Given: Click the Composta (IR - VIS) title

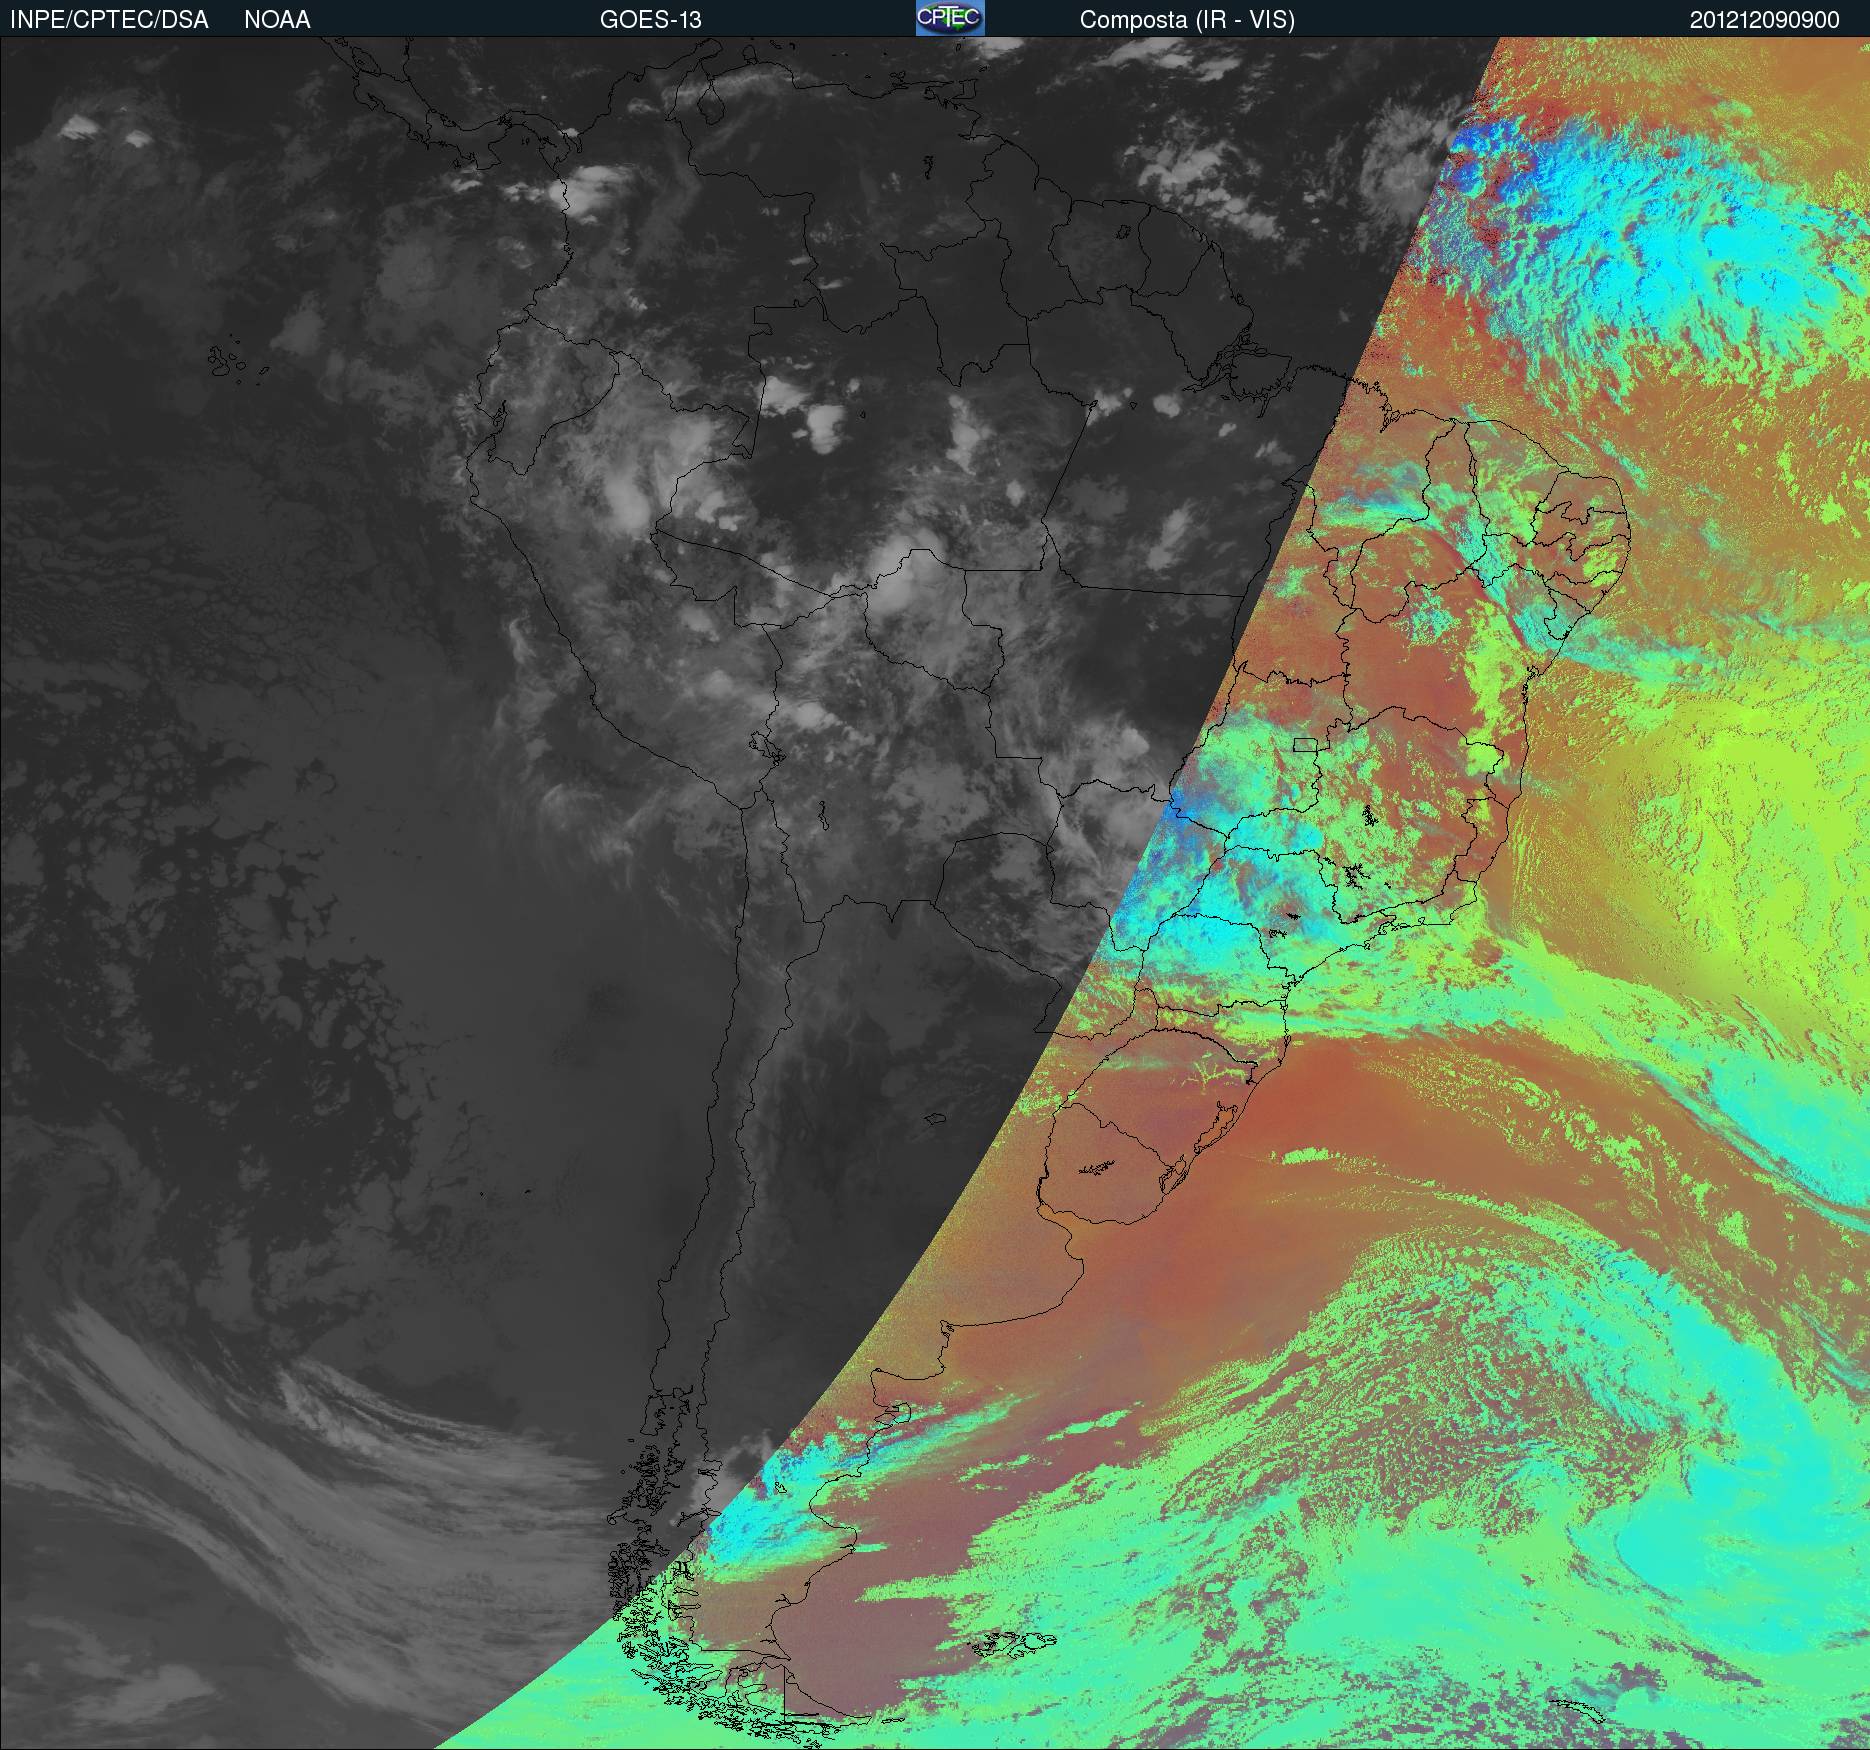Looking at the screenshot, I should 1187,20.
